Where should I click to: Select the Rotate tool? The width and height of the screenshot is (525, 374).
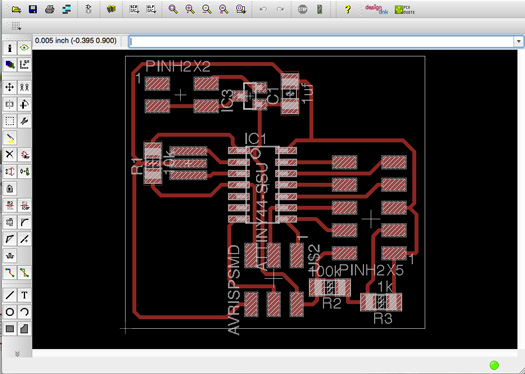pos(24,104)
